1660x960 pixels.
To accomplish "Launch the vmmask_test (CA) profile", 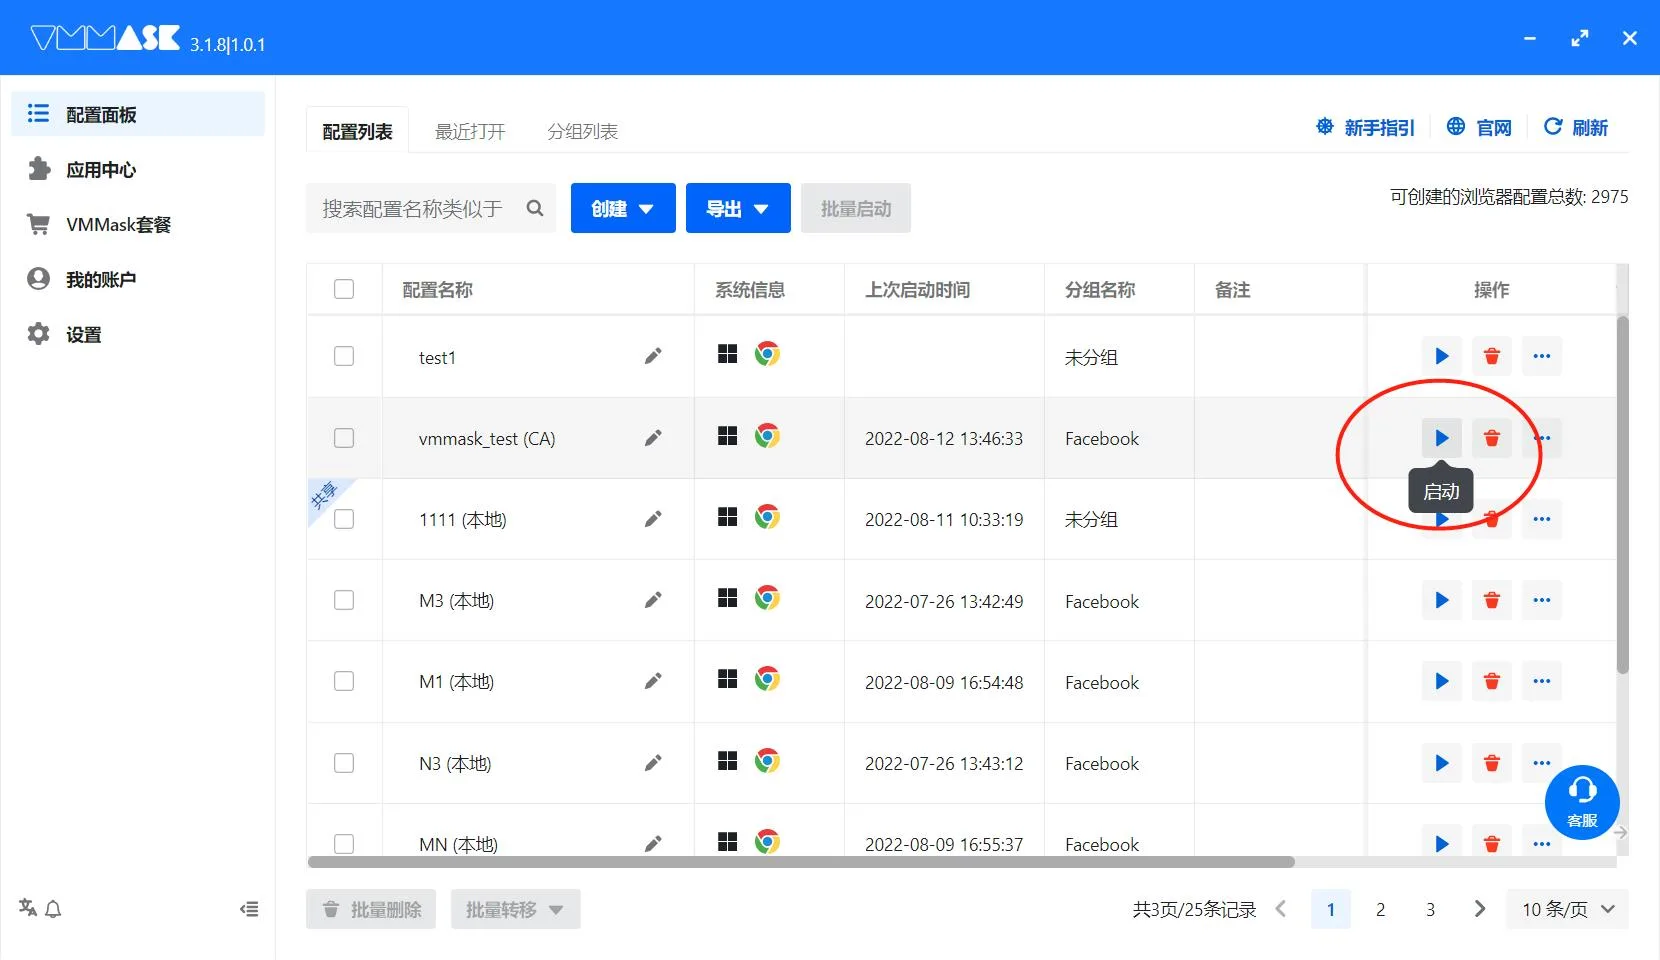I will (x=1441, y=438).
